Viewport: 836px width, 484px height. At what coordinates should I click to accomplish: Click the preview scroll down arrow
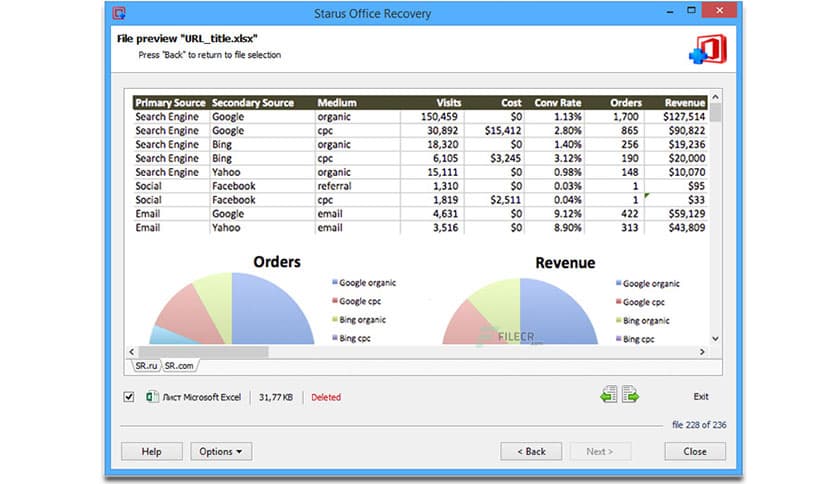[x=716, y=338]
